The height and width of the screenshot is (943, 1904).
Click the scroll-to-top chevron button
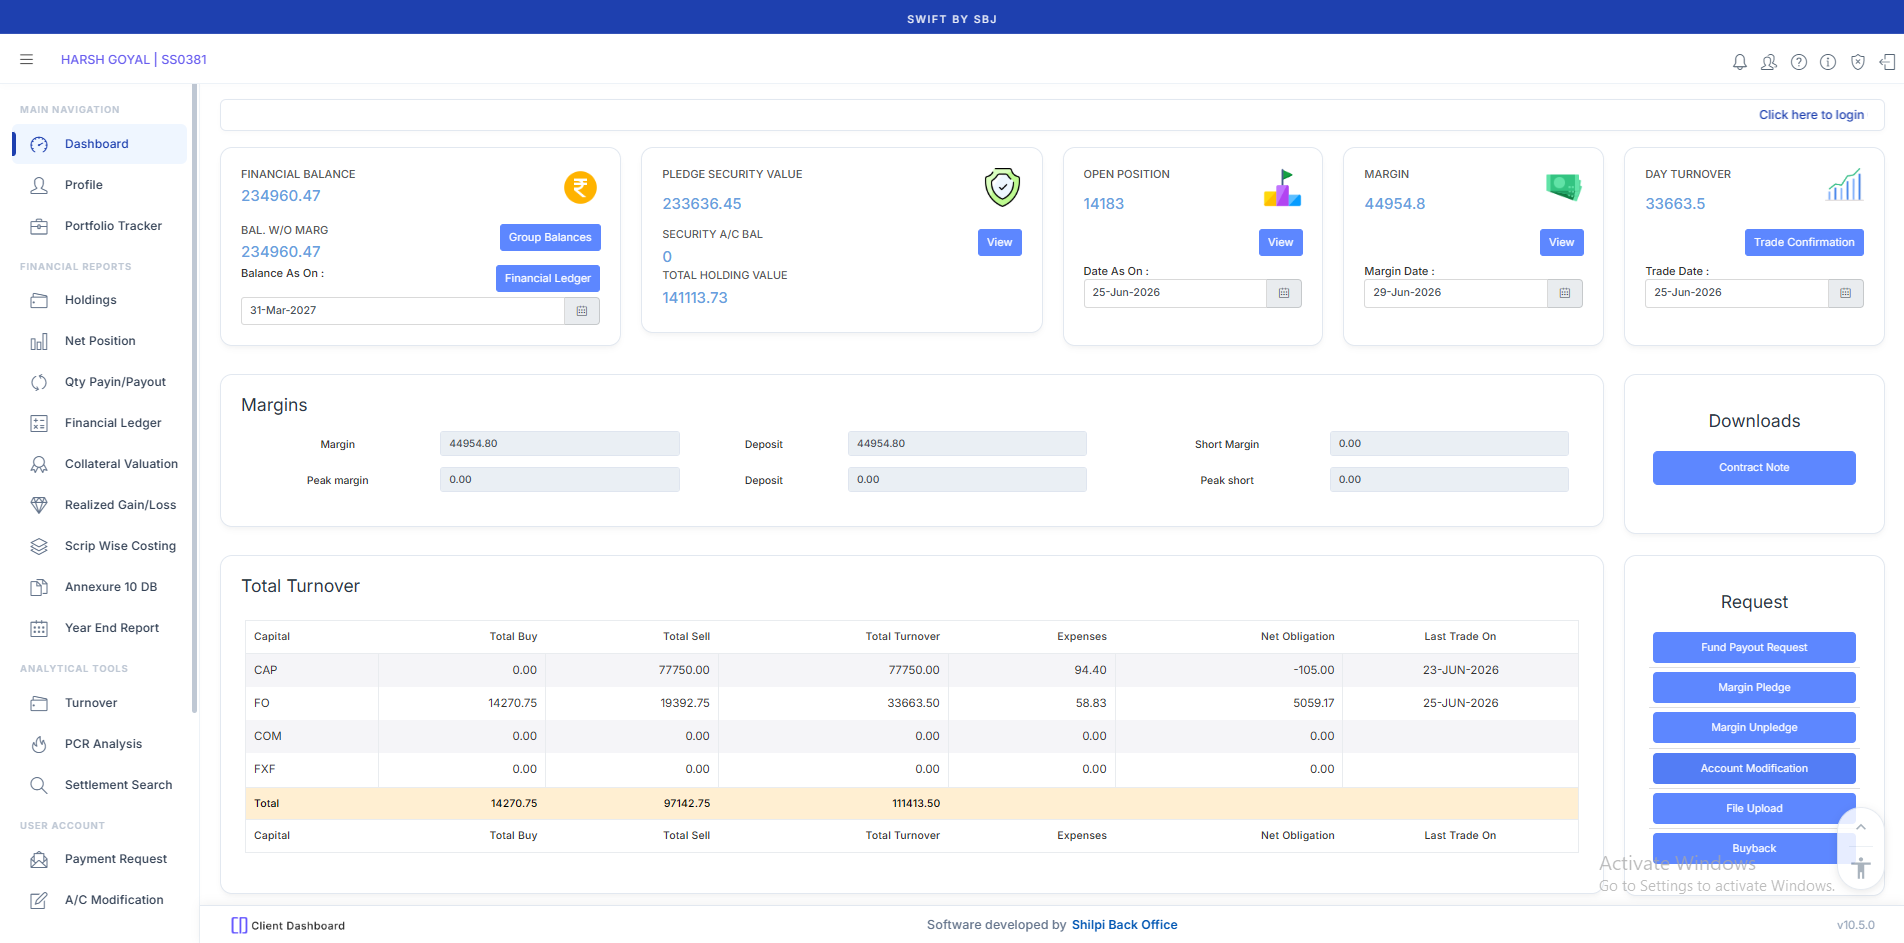[1861, 827]
